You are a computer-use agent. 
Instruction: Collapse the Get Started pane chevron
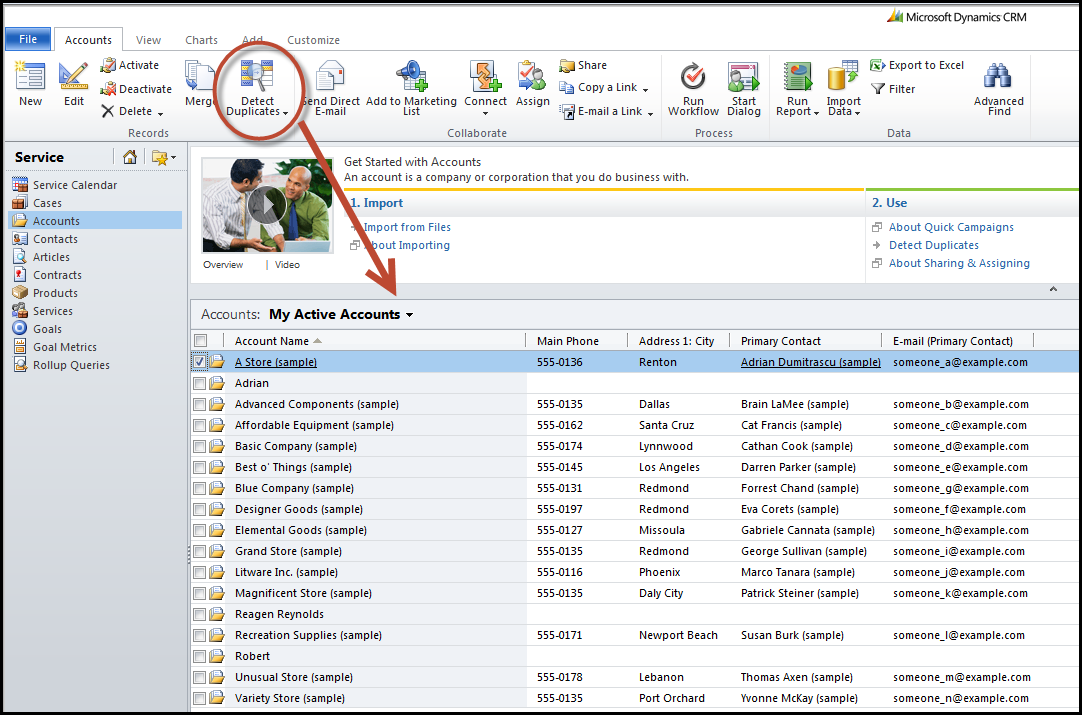(1053, 289)
